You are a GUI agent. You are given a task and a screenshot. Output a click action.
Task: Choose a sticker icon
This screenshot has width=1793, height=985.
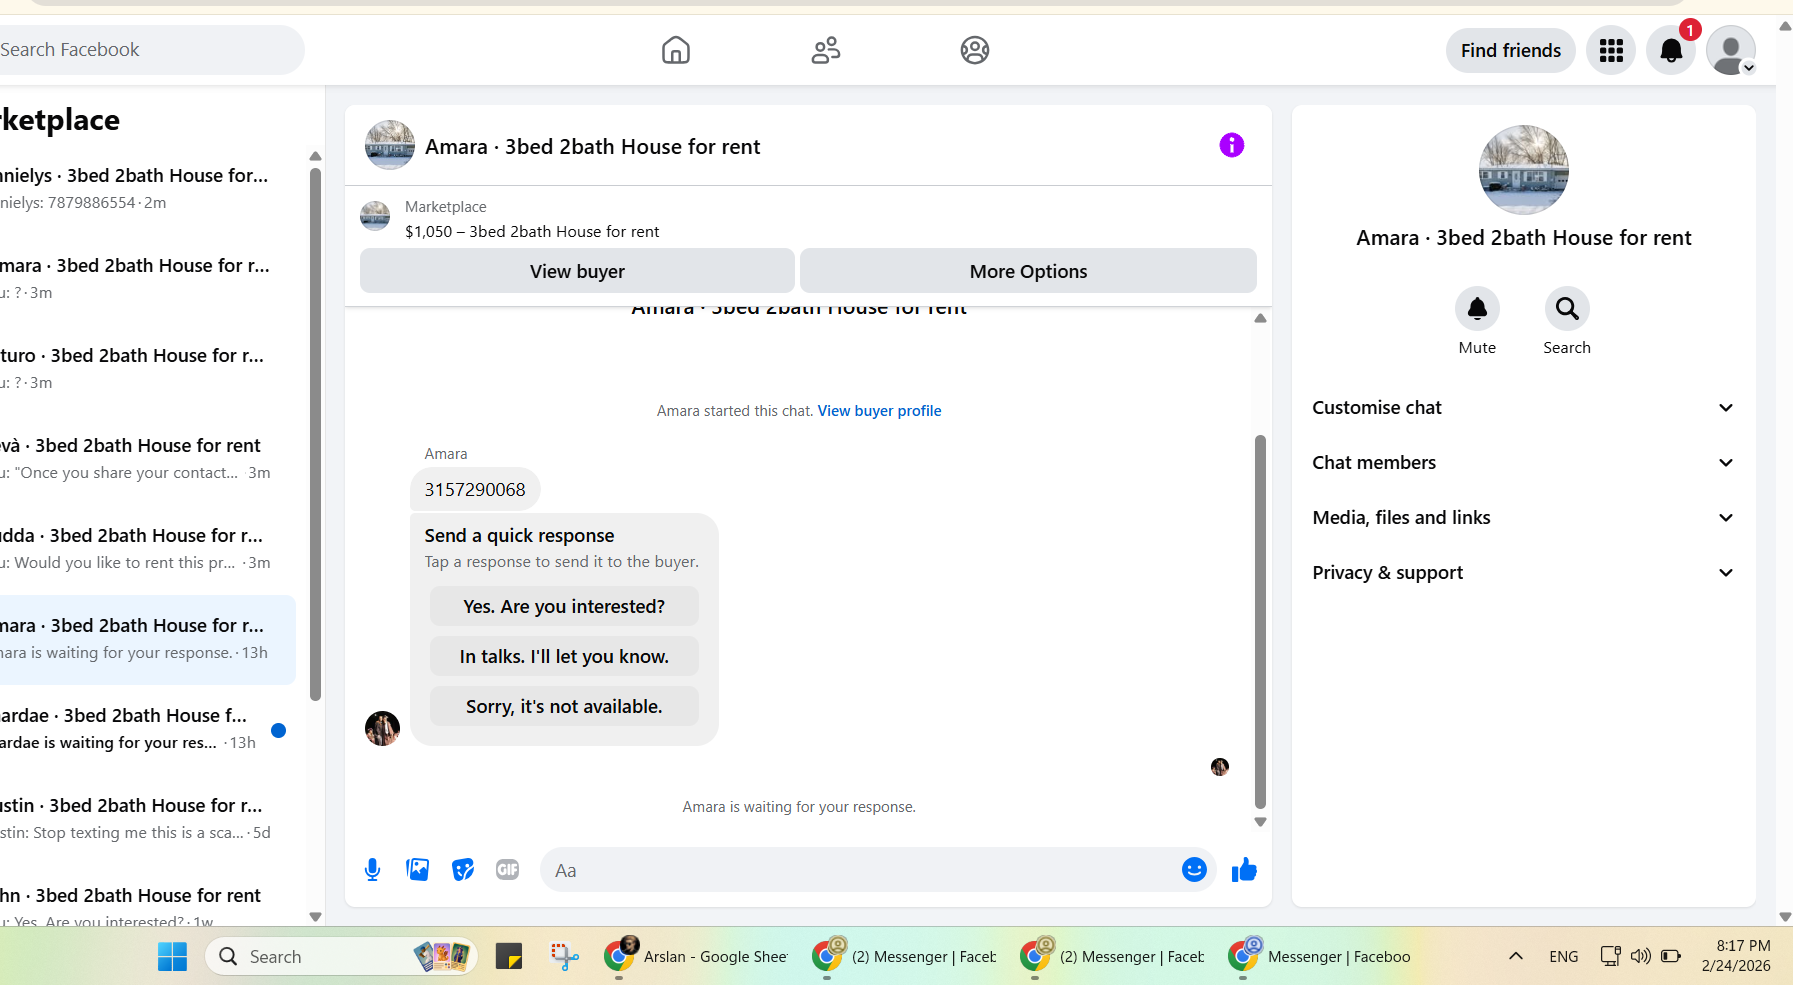click(463, 870)
